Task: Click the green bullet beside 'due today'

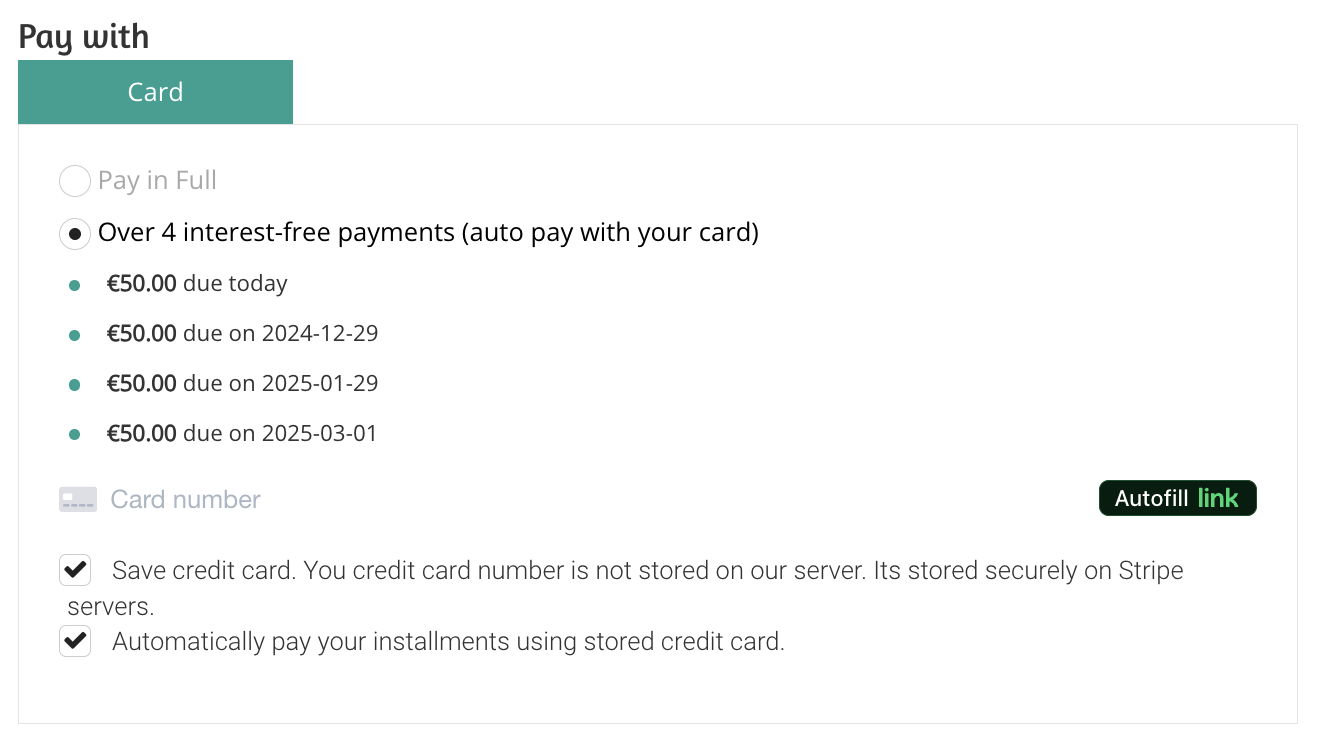Action: [x=74, y=286]
